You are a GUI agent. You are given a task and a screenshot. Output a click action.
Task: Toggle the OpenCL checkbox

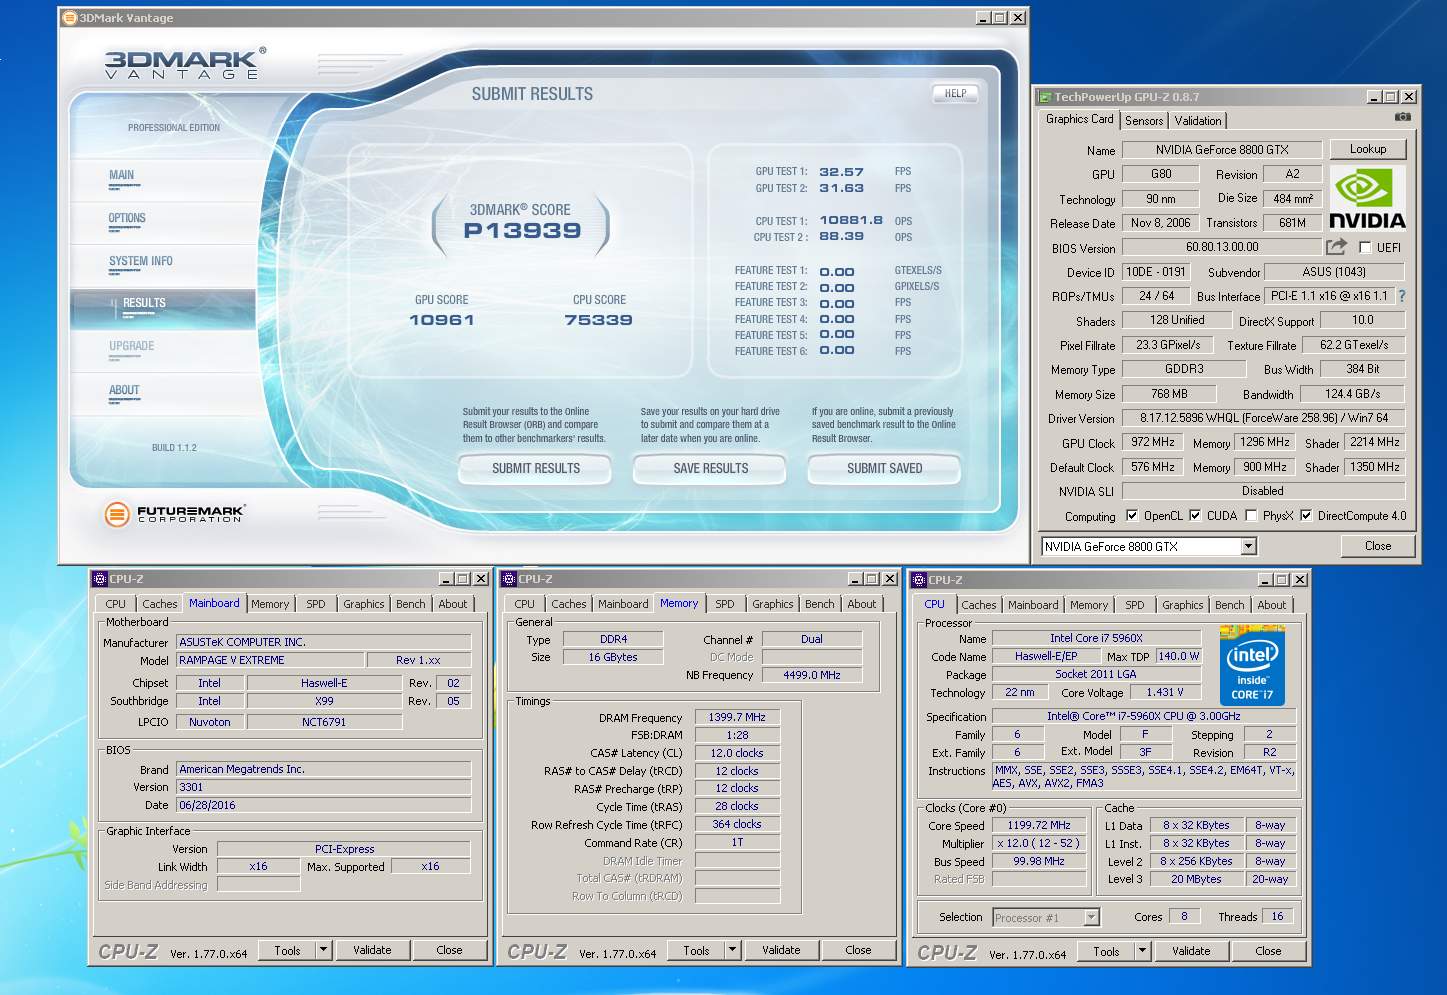click(x=1131, y=516)
